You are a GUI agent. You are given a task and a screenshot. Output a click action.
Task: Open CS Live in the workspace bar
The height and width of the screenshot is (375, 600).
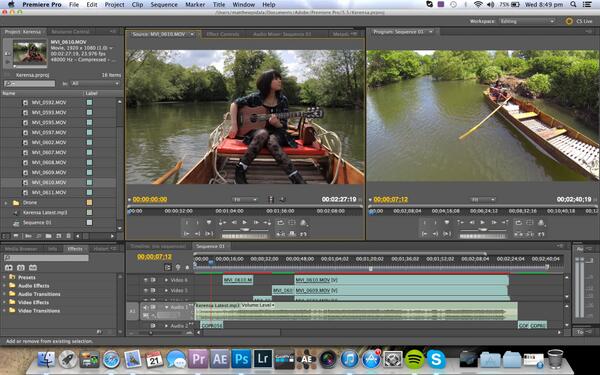[579, 21]
